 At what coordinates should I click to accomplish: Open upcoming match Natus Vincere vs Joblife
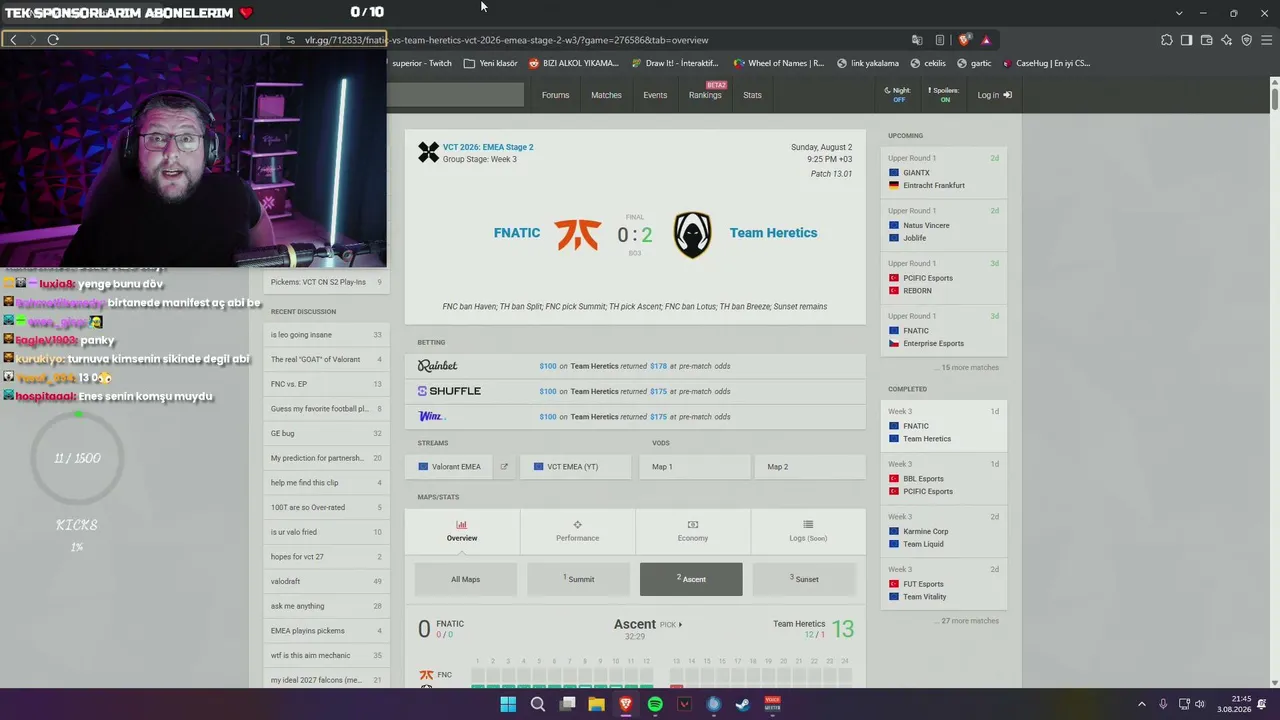pyautogui.click(x=943, y=225)
